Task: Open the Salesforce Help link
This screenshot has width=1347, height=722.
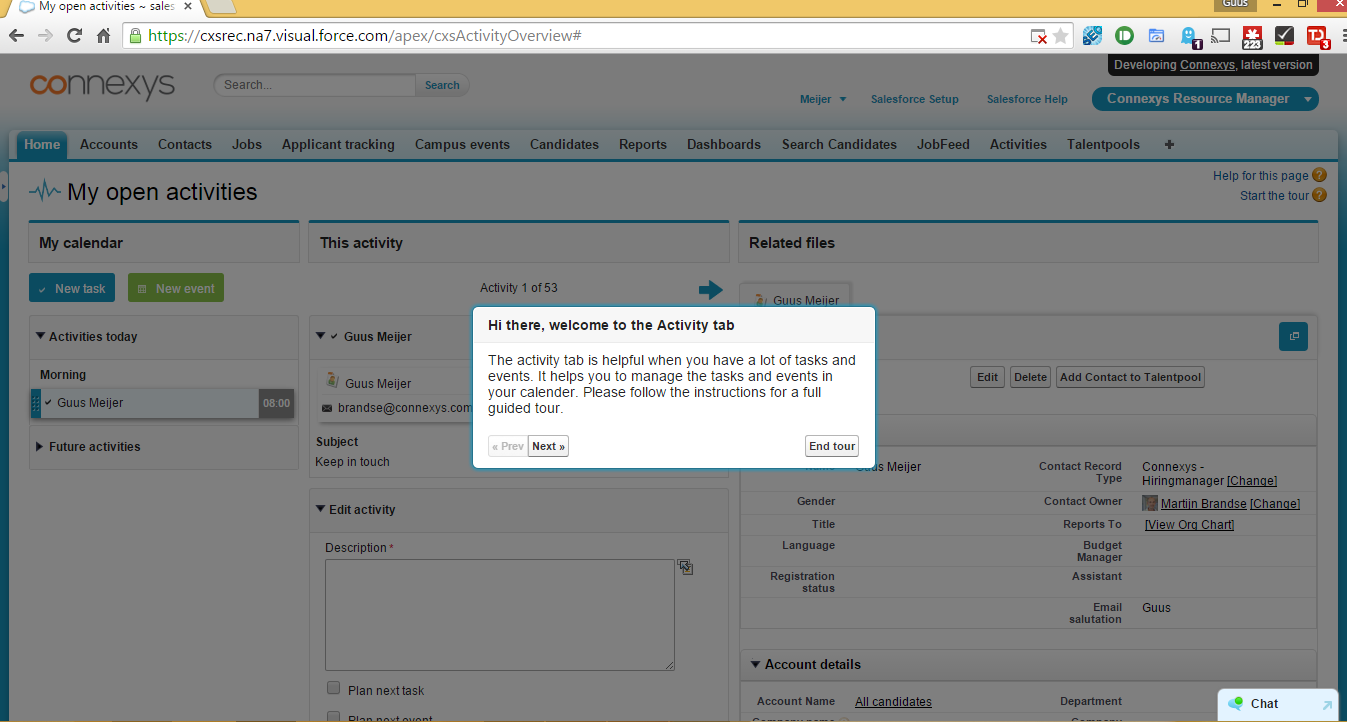Action: (1027, 99)
